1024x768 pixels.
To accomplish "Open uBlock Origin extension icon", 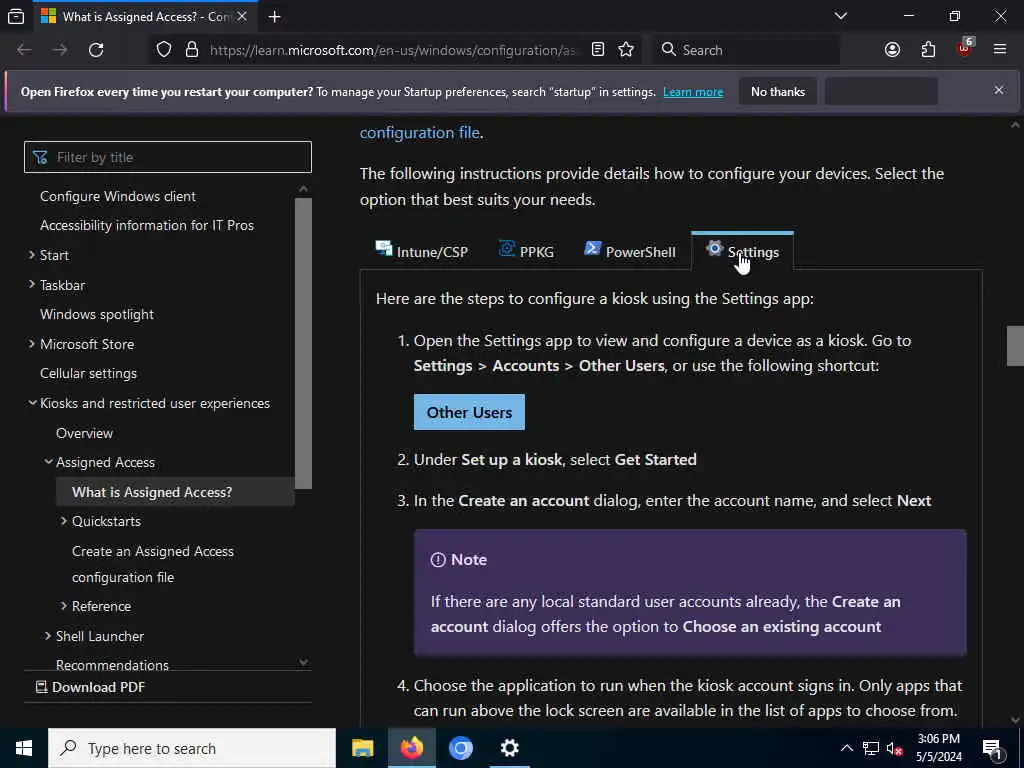I will [x=965, y=48].
